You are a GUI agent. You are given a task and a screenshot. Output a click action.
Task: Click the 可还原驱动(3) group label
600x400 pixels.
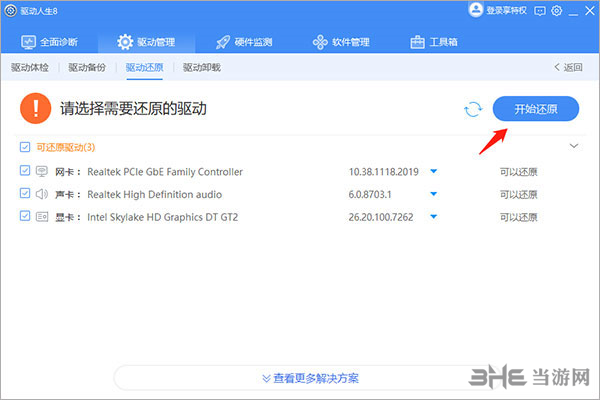pyautogui.click(x=66, y=147)
